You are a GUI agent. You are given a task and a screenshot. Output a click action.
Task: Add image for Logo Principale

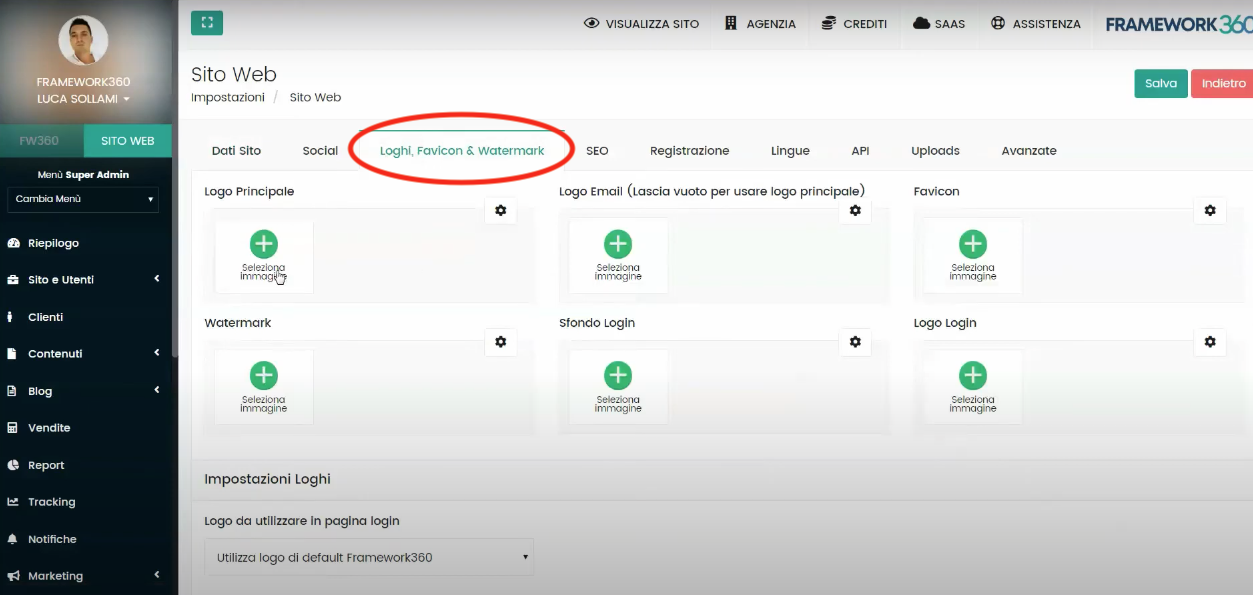click(264, 256)
